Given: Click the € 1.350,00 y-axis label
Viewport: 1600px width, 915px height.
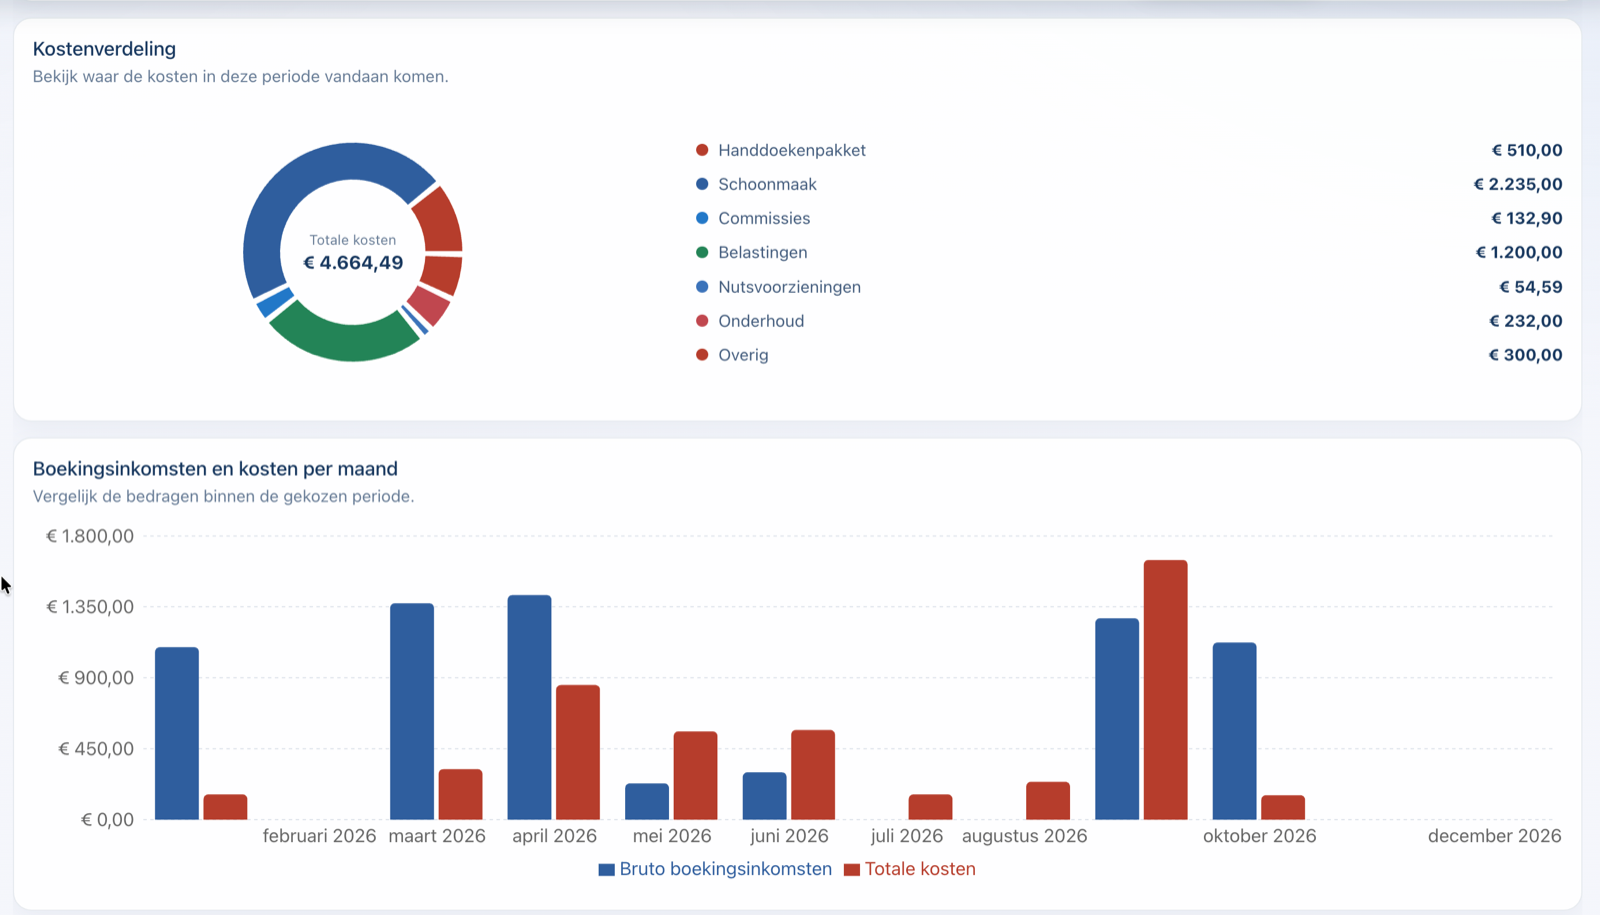Looking at the screenshot, I should pyautogui.click(x=90, y=607).
